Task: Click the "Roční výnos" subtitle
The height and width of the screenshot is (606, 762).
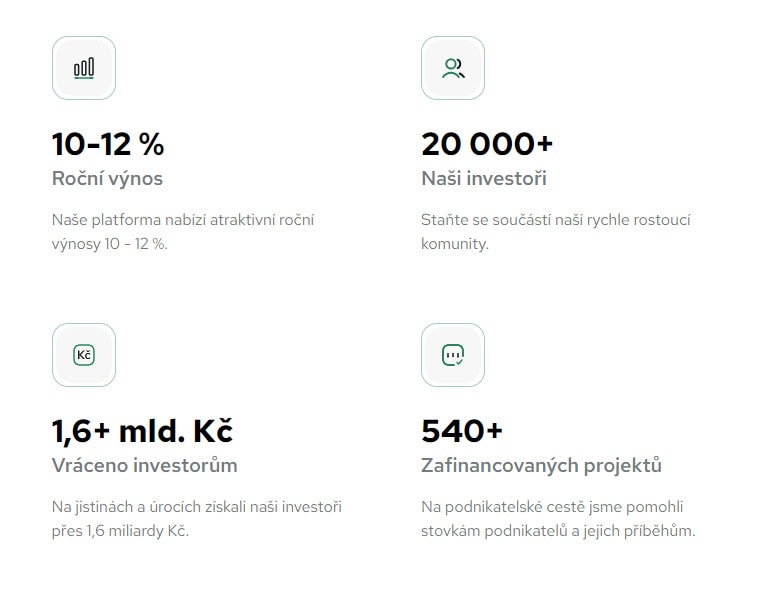Action: coord(107,179)
